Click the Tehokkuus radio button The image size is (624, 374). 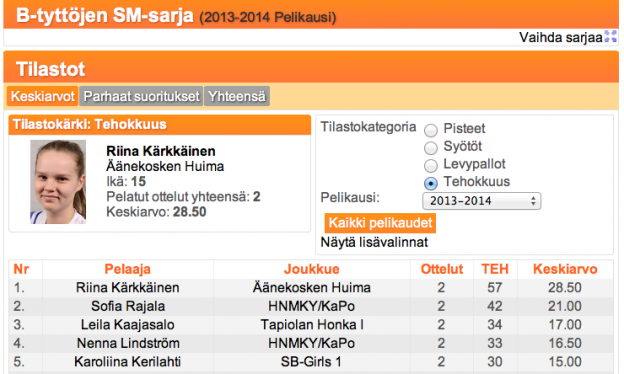click(431, 183)
